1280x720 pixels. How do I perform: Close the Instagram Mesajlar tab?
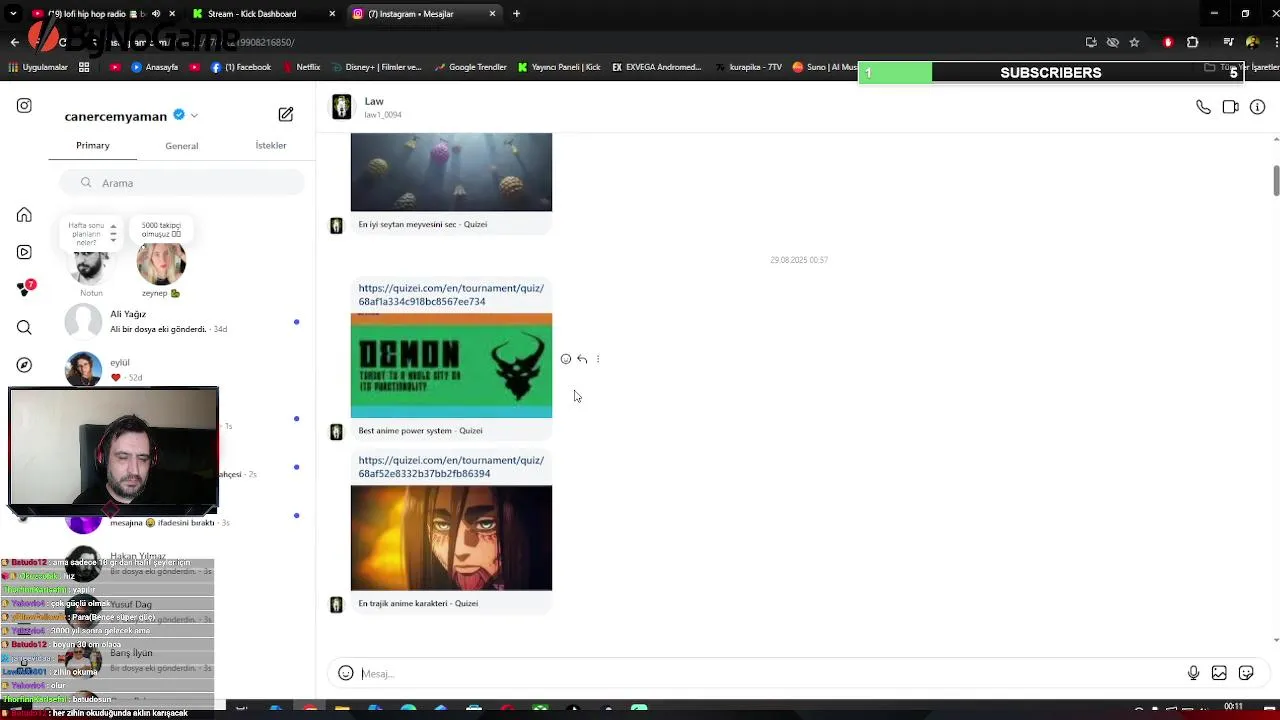pyautogui.click(x=492, y=14)
